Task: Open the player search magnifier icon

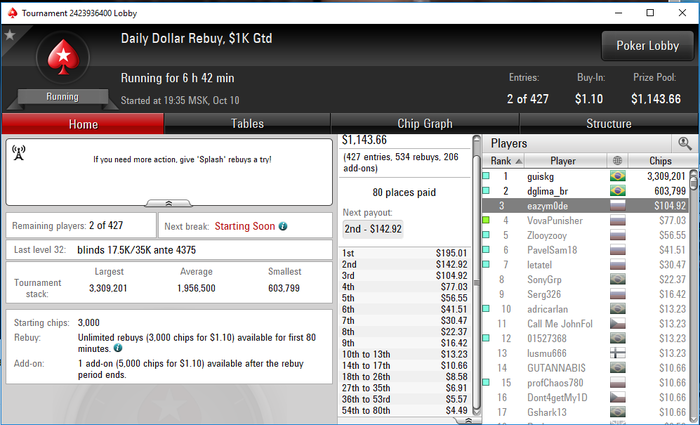Action: tap(684, 144)
